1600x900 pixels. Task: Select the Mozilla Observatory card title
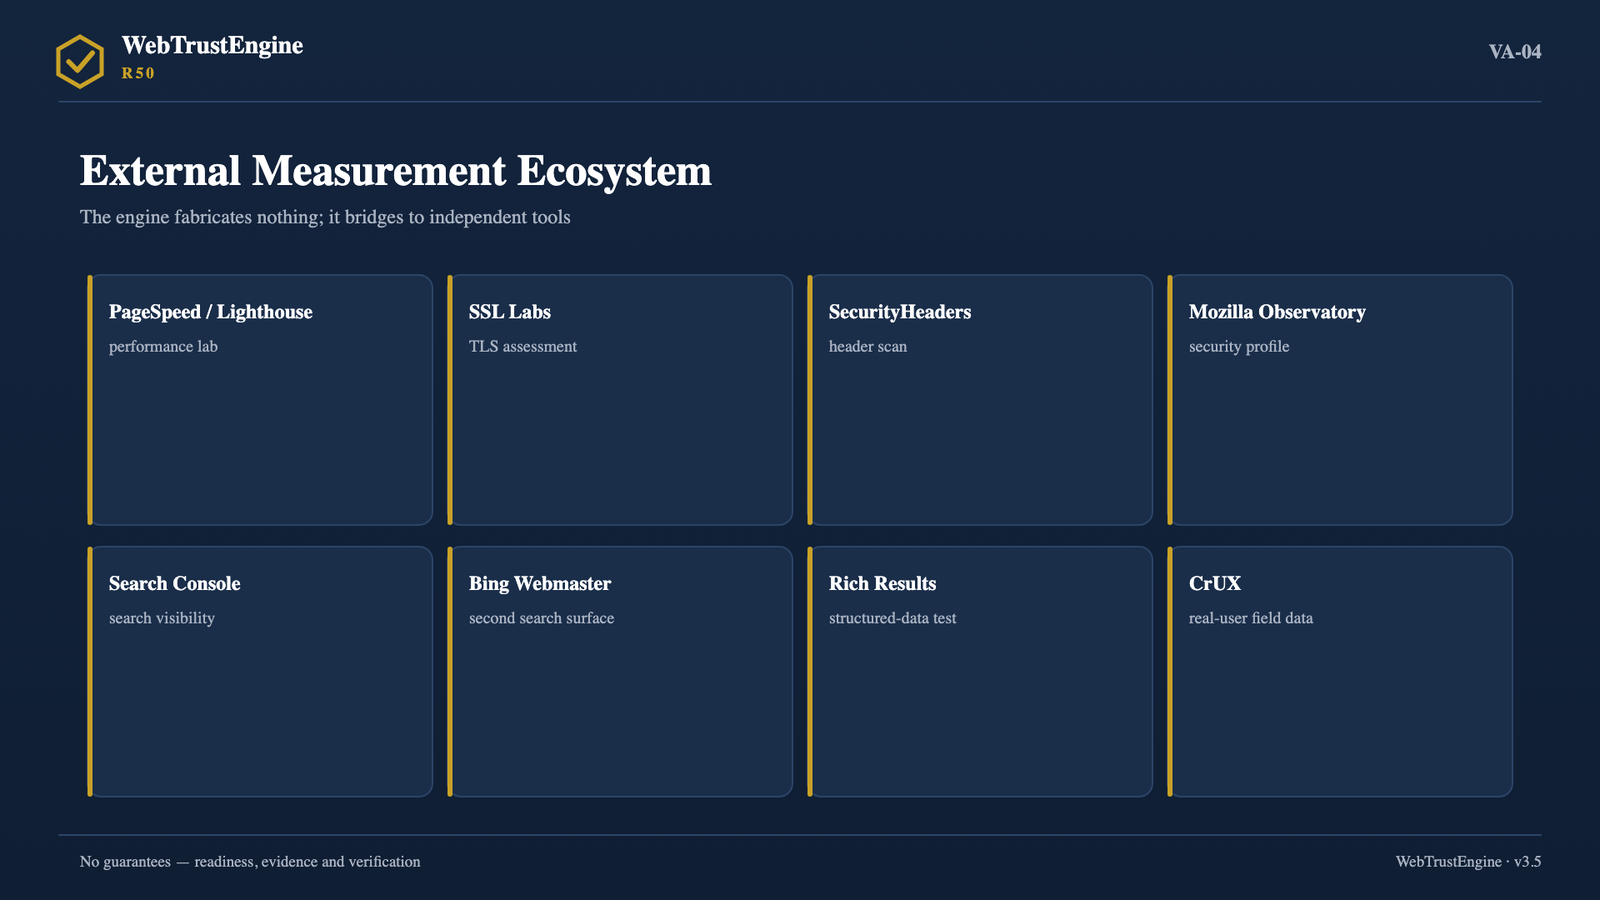[1277, 312]
